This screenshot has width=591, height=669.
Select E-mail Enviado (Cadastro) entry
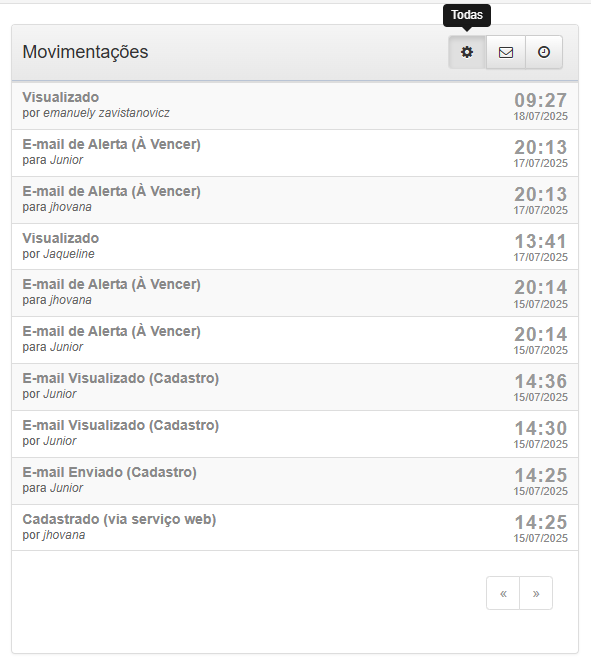tap(295, 481)
